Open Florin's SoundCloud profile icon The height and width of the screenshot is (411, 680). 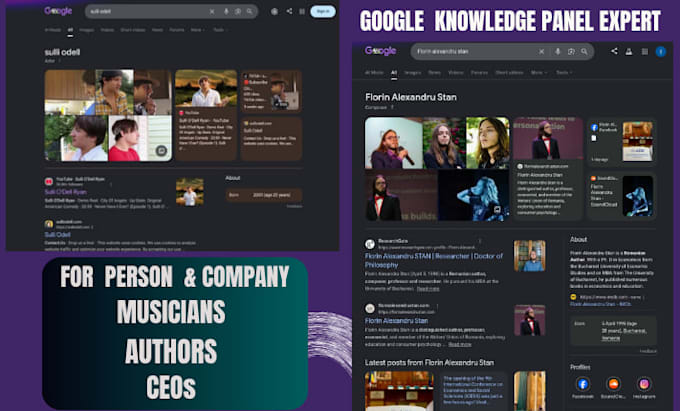[x=613, y=384]
